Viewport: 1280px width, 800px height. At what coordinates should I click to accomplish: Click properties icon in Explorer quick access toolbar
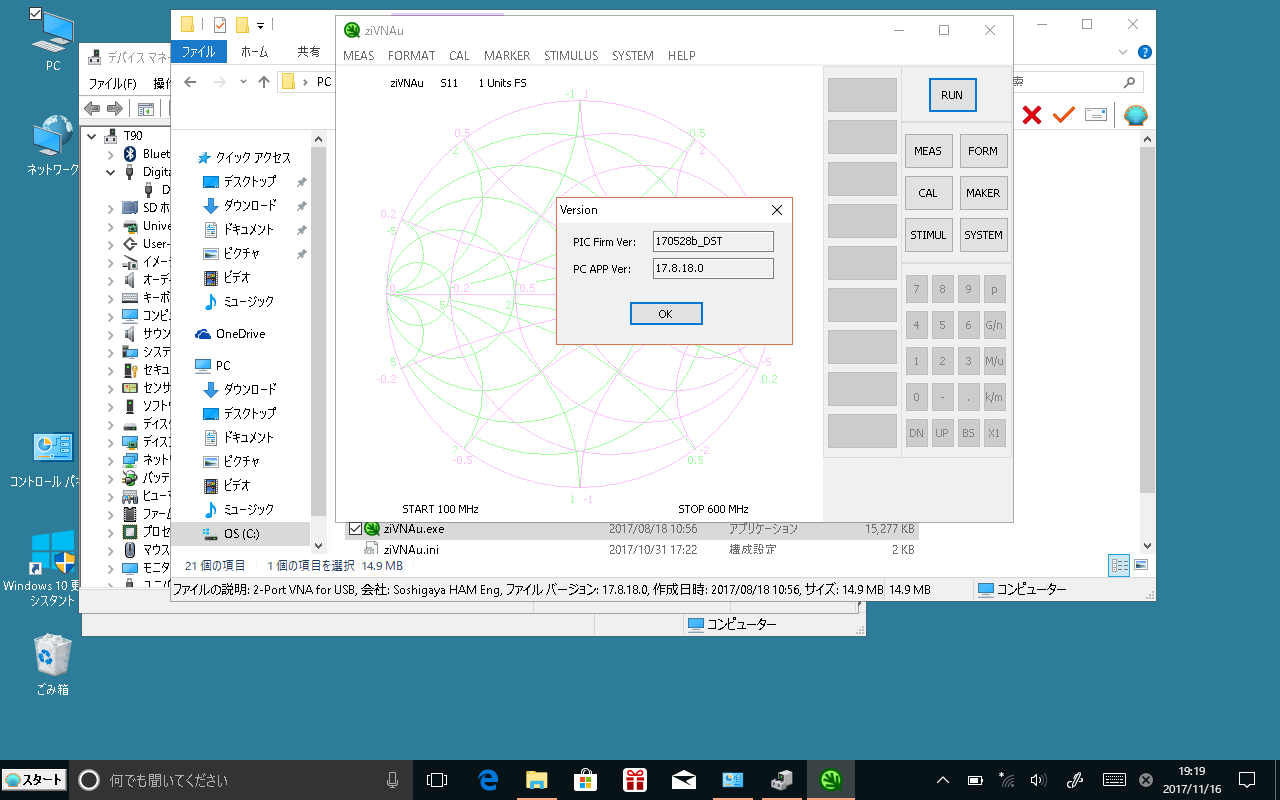click(220, 25)
